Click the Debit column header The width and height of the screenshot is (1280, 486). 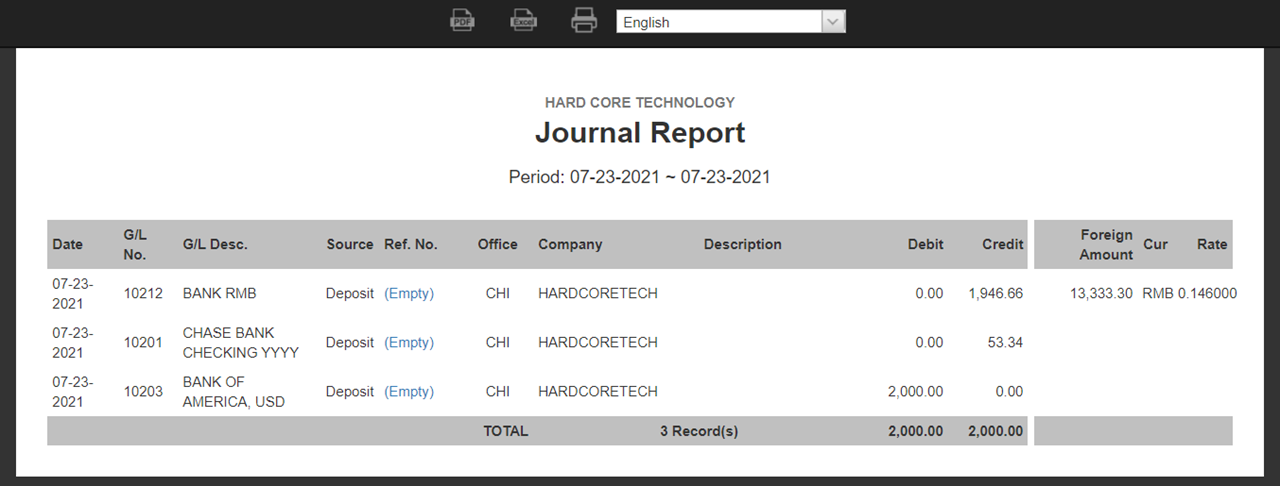925,244
